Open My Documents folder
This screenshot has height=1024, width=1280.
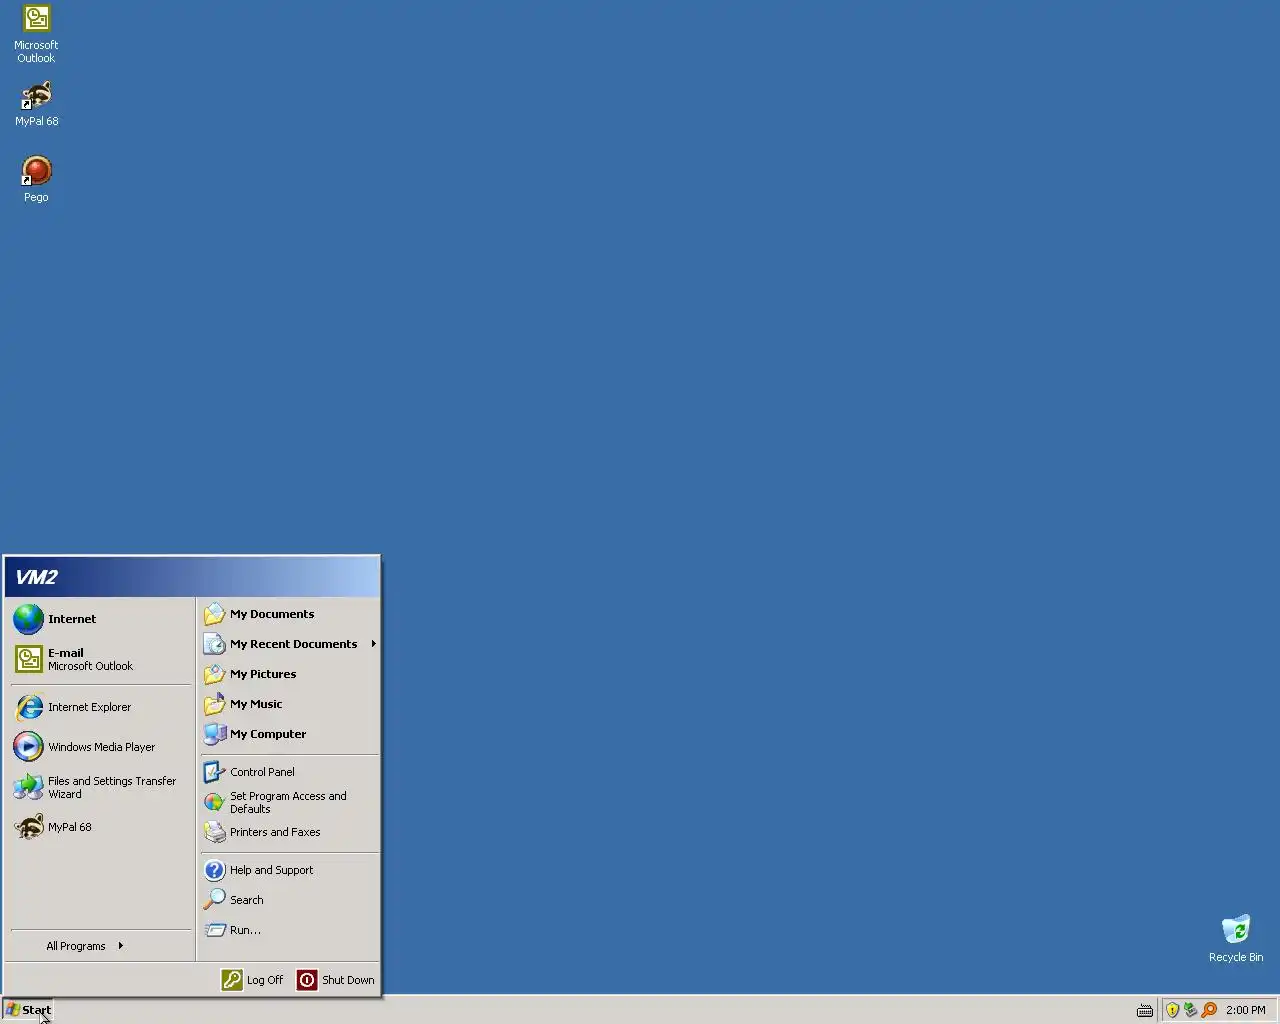click(289, 614)
